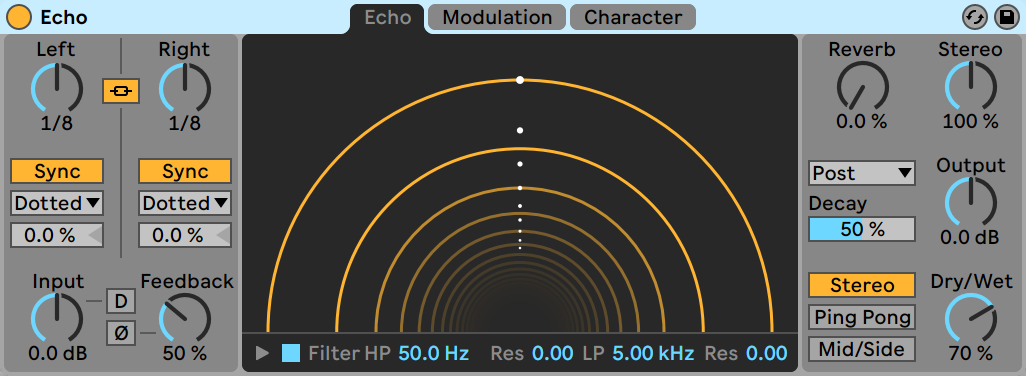Click the right delay offset 0.0 % field
Viewport: 1026px width, 376px height.
click(x=185, y=235)
